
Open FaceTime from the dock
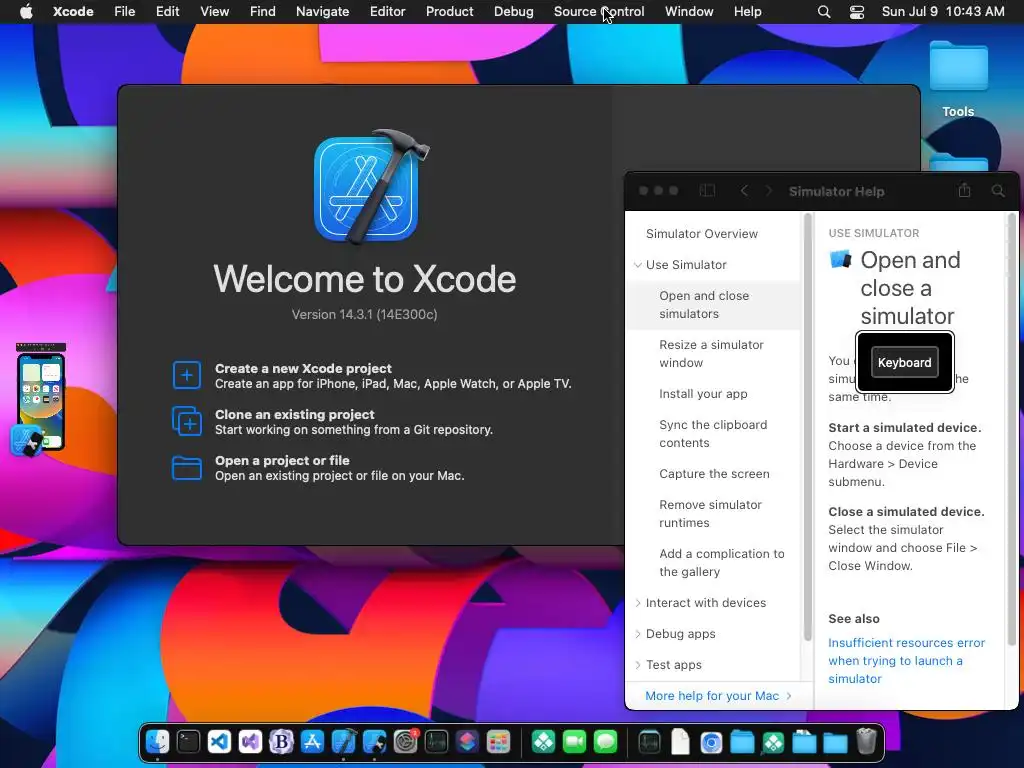[574, 742]
